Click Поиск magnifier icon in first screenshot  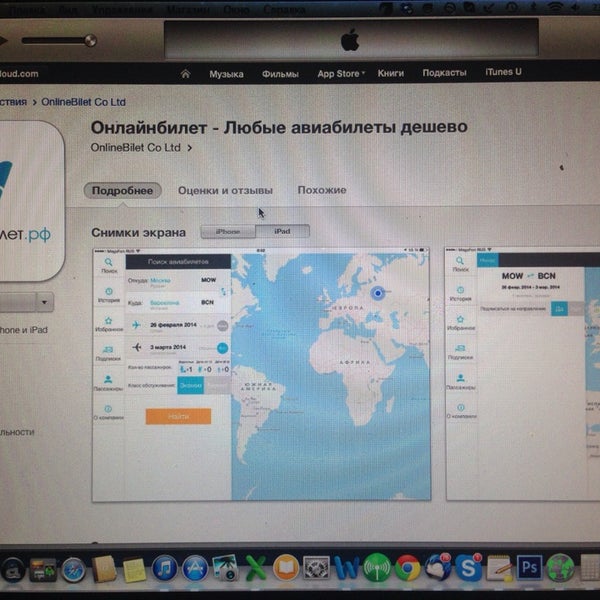coord(109,262)
